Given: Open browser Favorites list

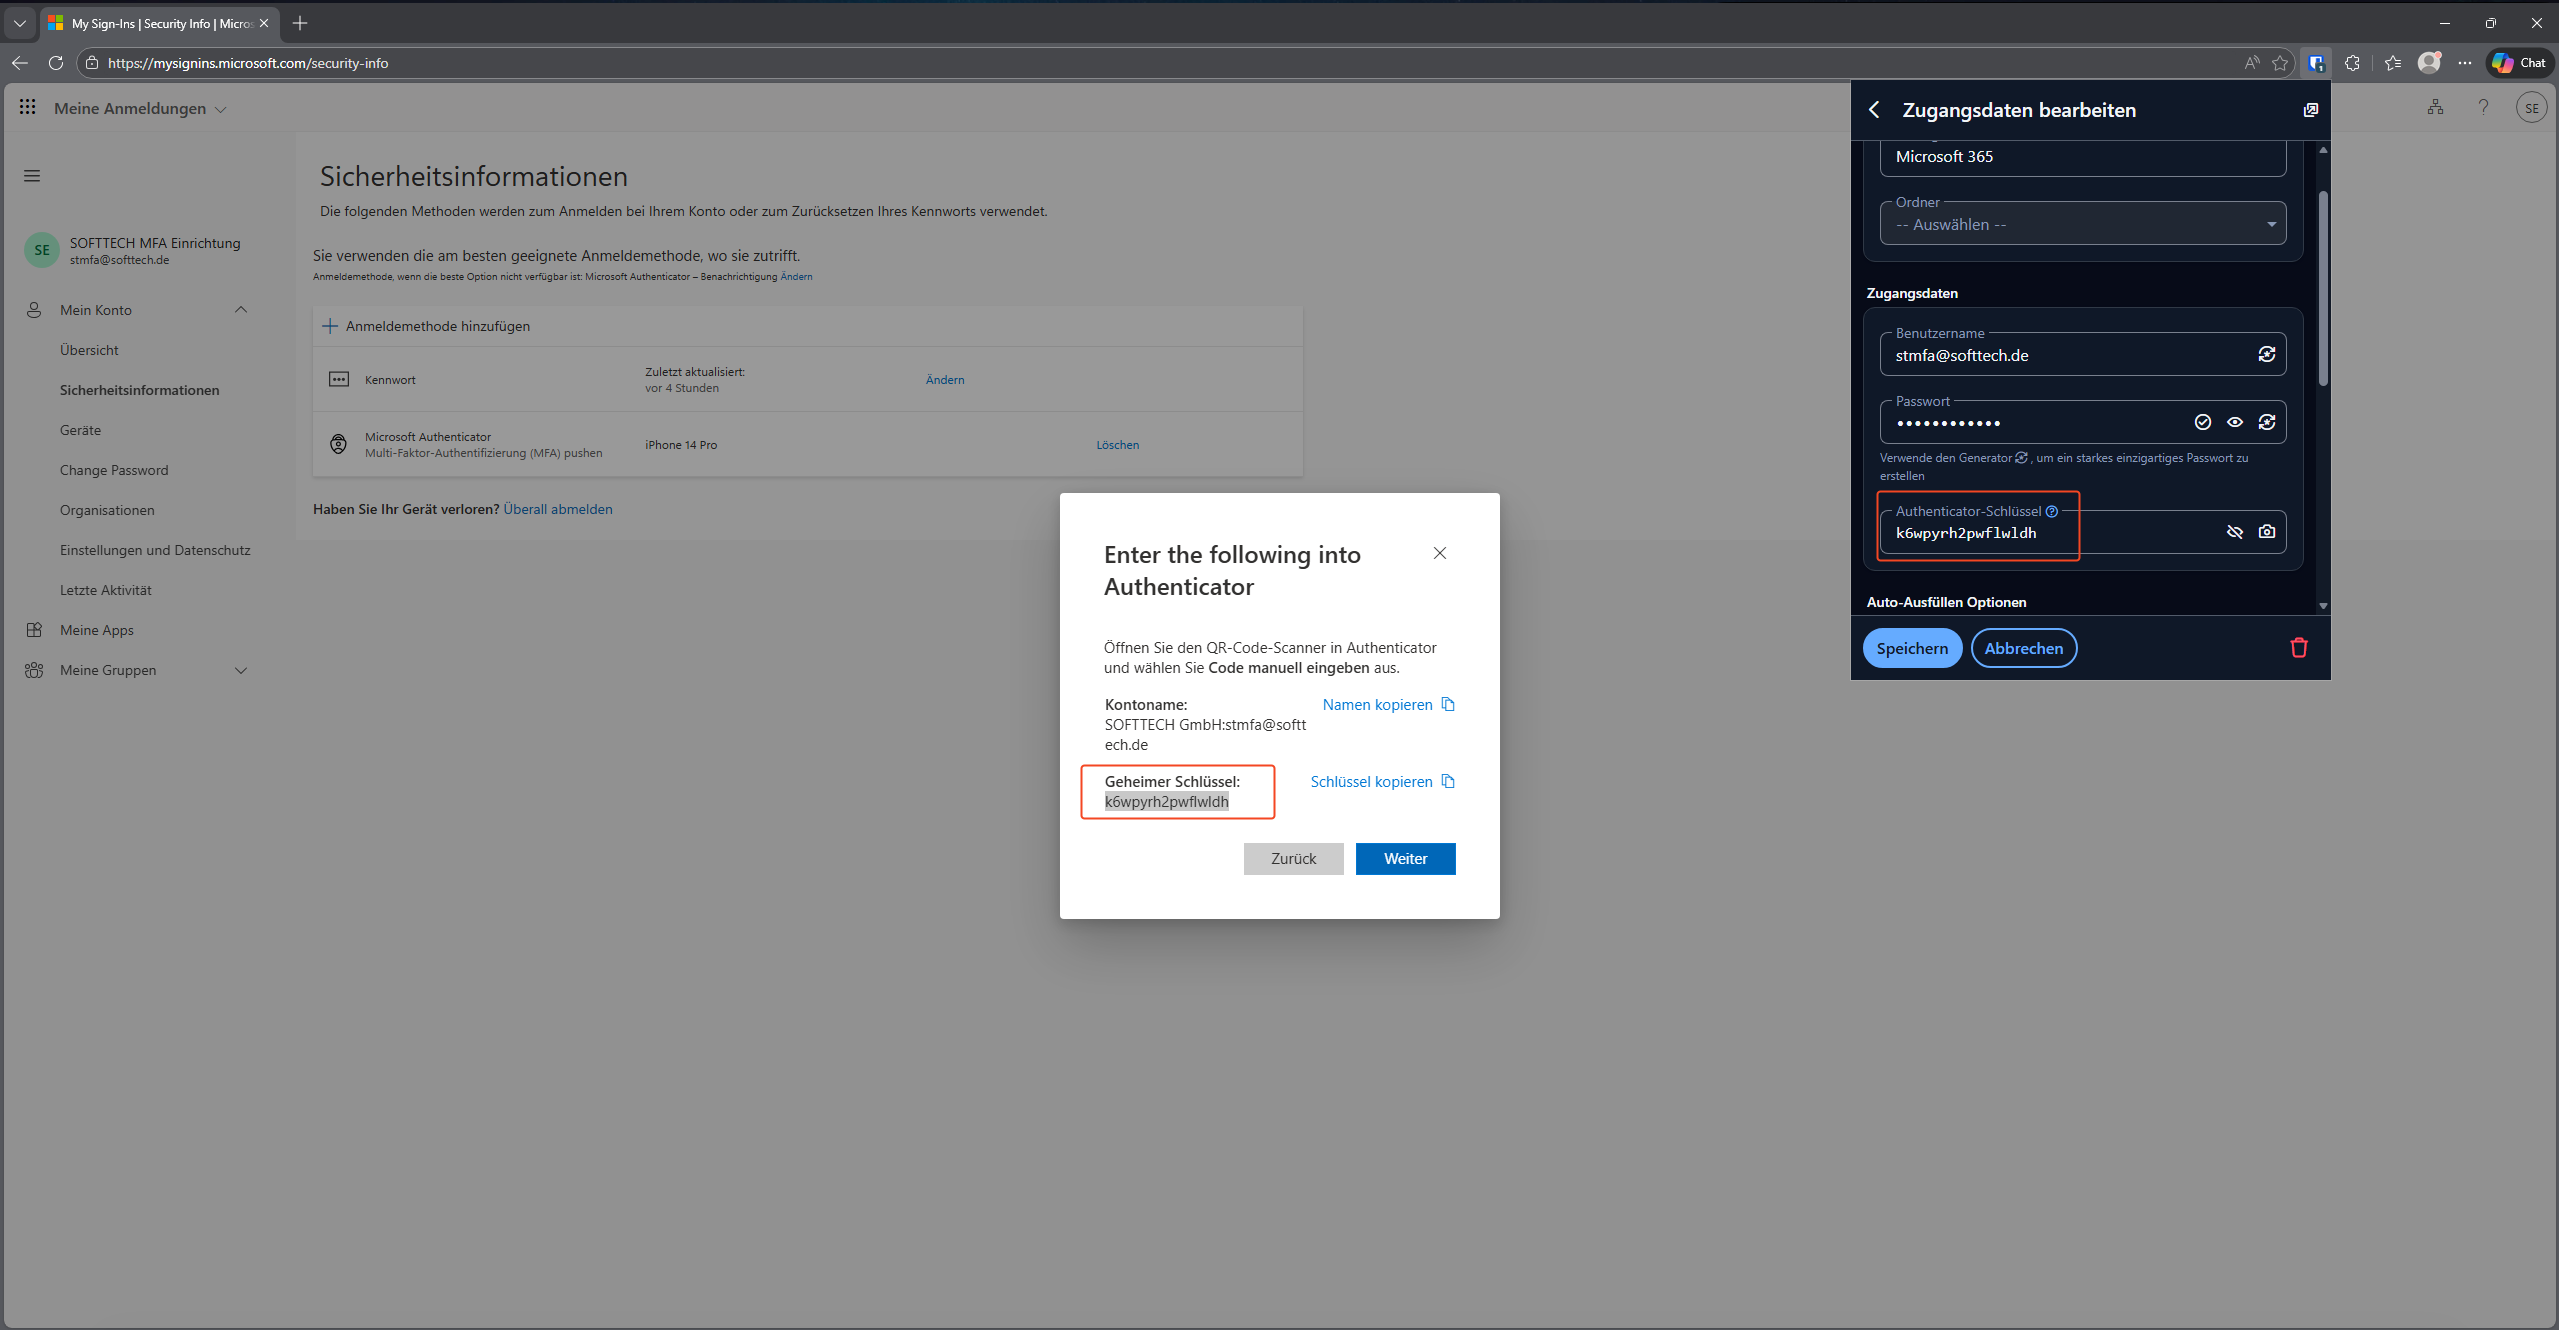Looking at the screenshot, I should (2392, 63).
